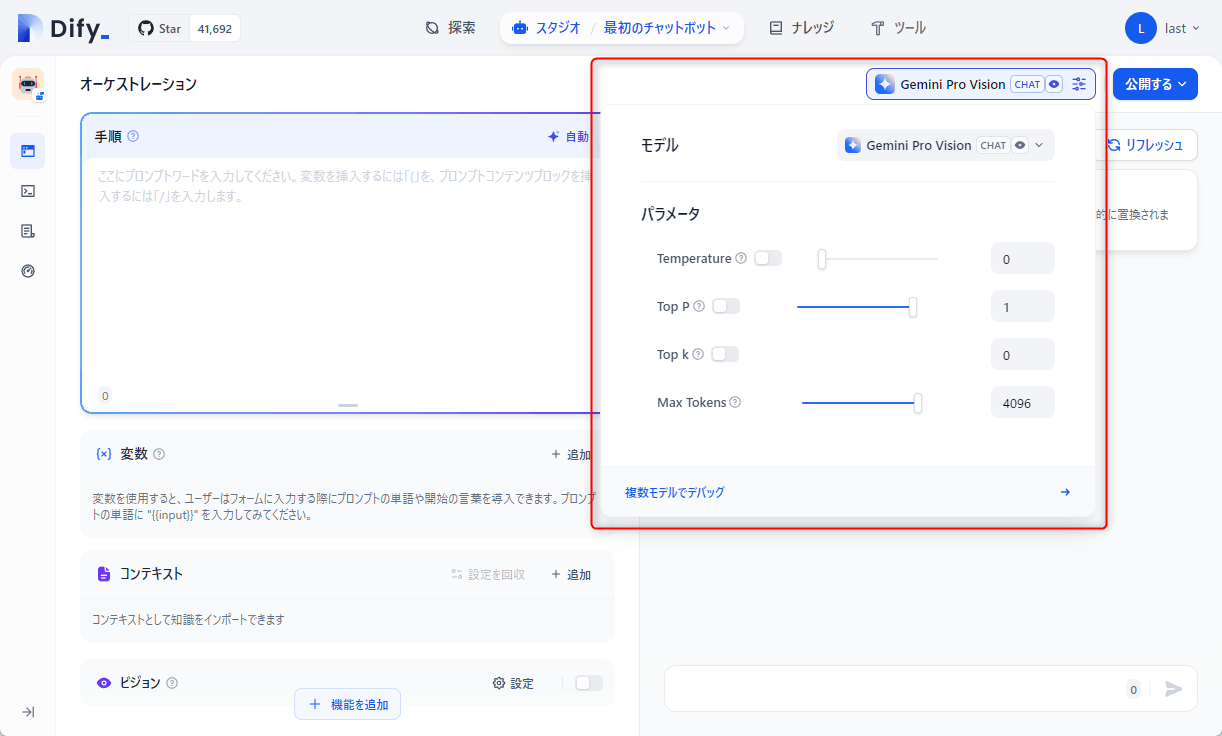Click the リフレッシュ button
Screen dimensions: 1222x736
[x=1148, y=145]
